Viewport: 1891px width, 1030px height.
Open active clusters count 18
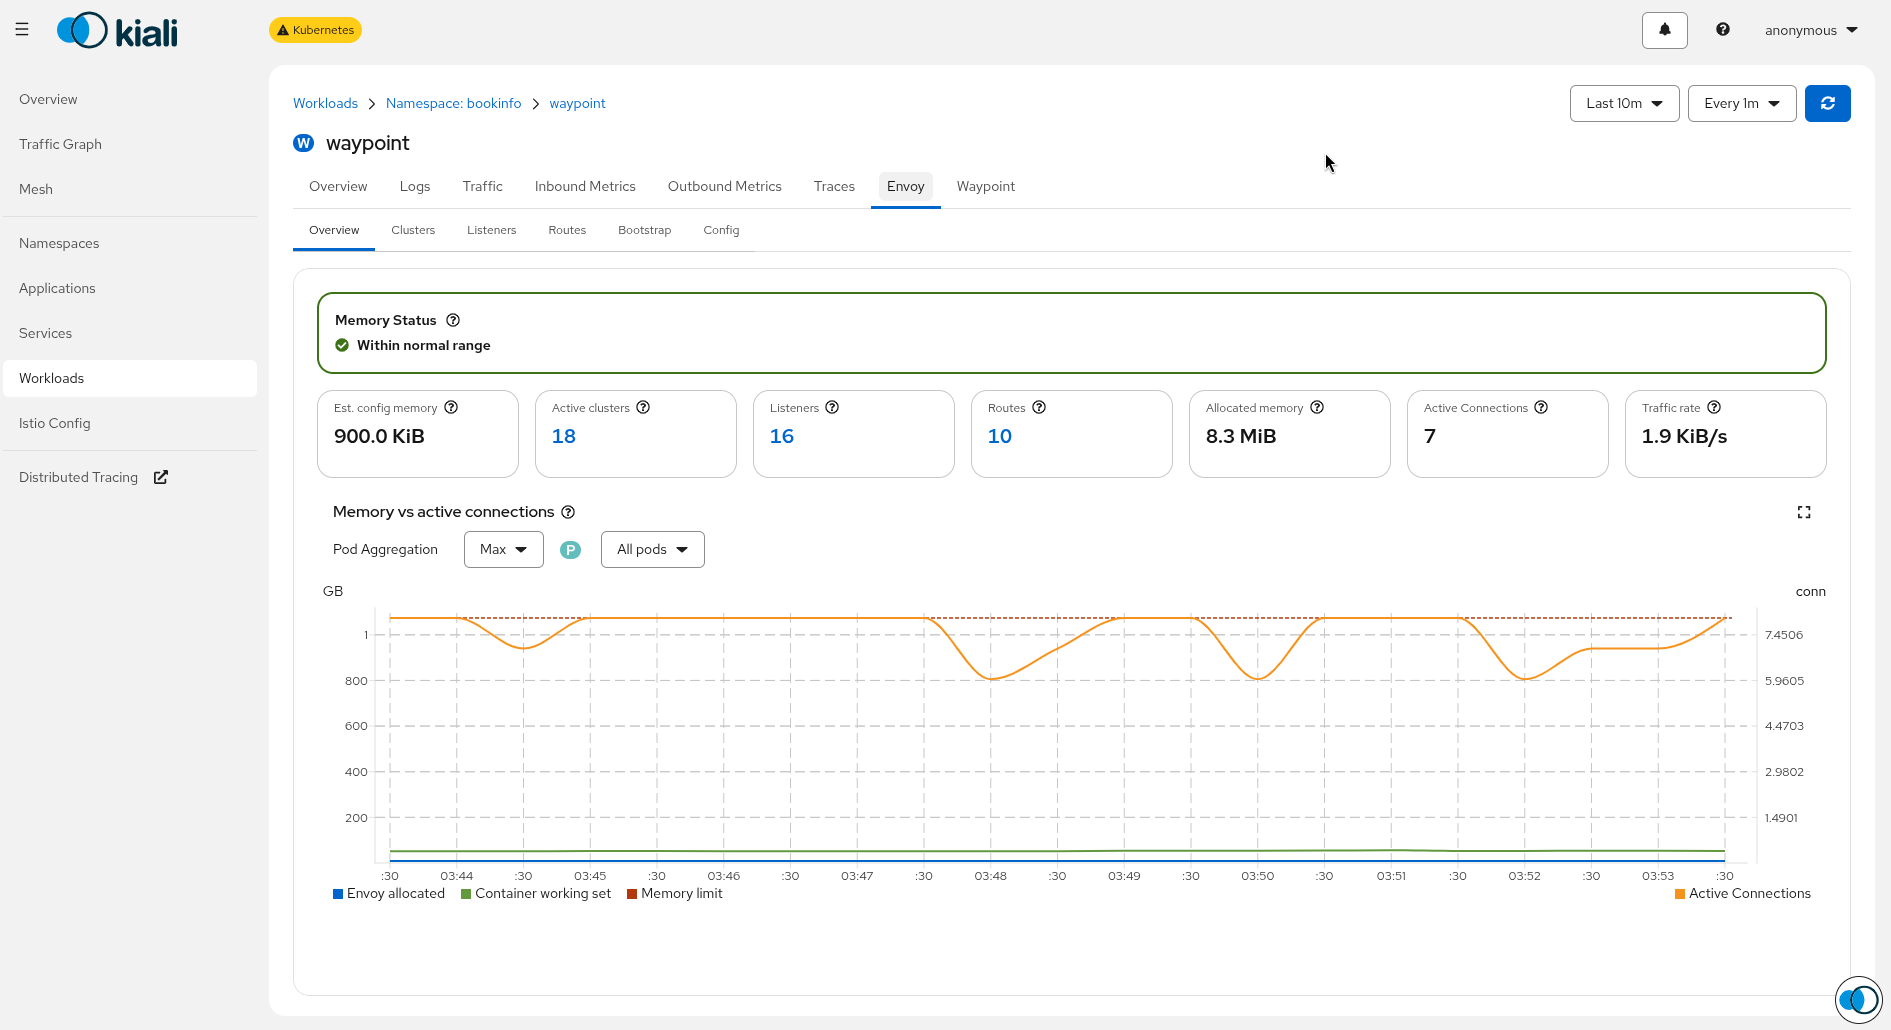(564, 436)
